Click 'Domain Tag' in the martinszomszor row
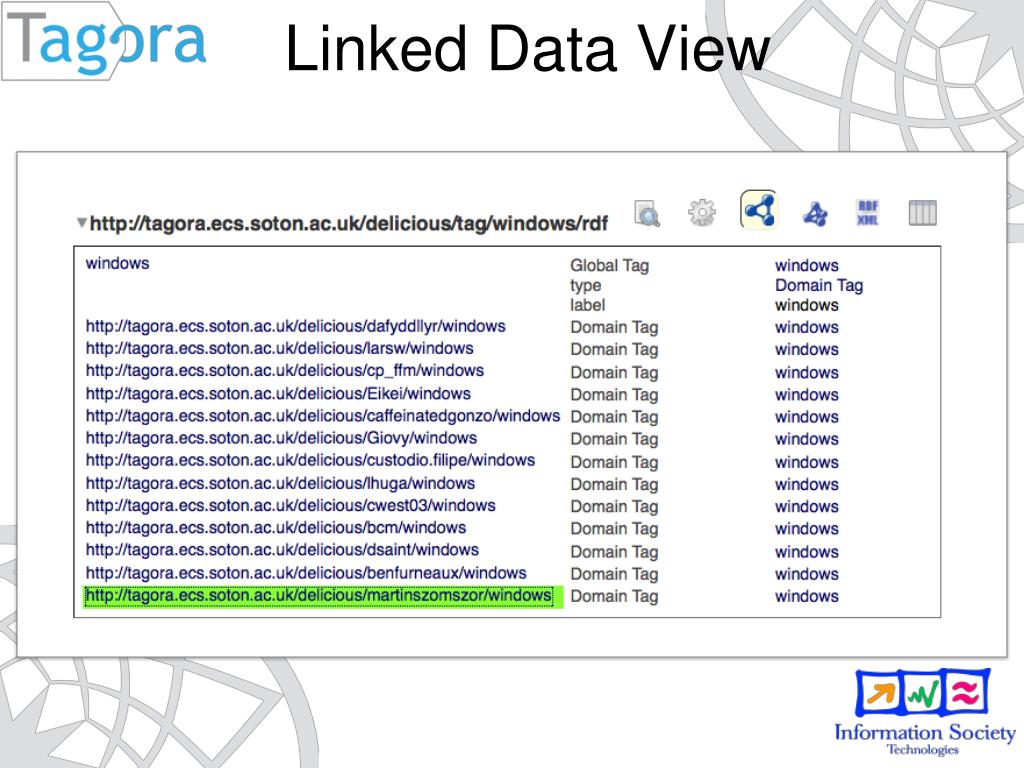 tap(614, 596)
